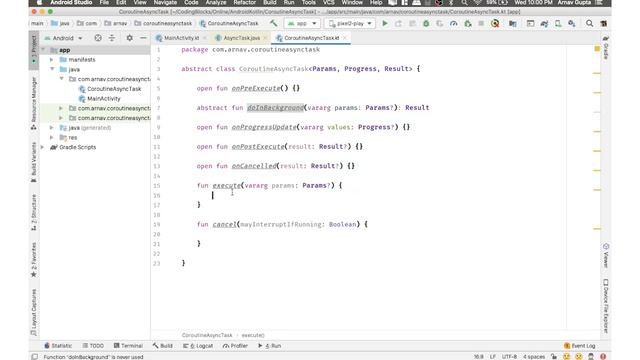
Task: Open the Run tool window at bottom
Action: [x=269, y=346]
